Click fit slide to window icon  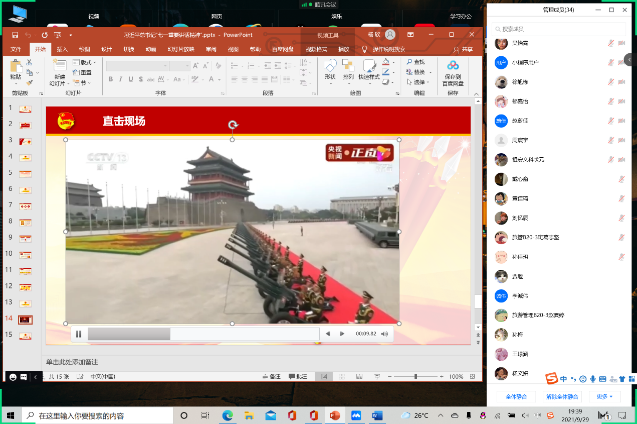tap(472, 376)
